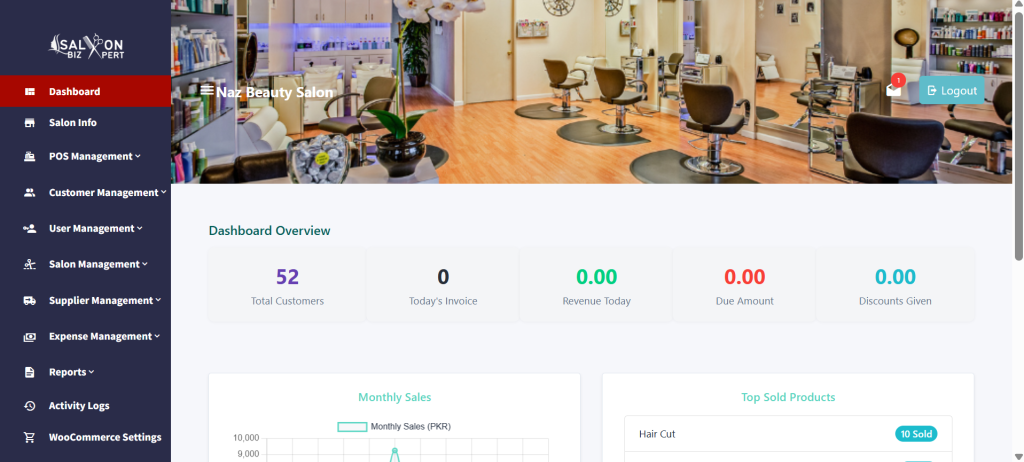Click the Activity Logs history icon
Viewport: 1024px width, 462px height.
[29, 406]
